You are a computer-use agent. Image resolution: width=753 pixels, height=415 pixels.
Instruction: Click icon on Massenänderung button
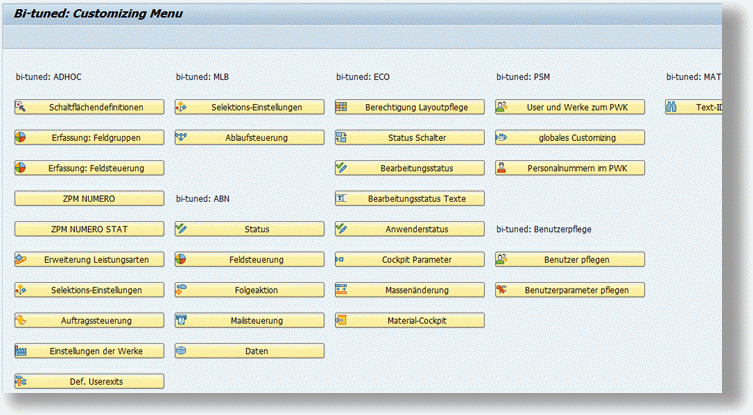341,290
